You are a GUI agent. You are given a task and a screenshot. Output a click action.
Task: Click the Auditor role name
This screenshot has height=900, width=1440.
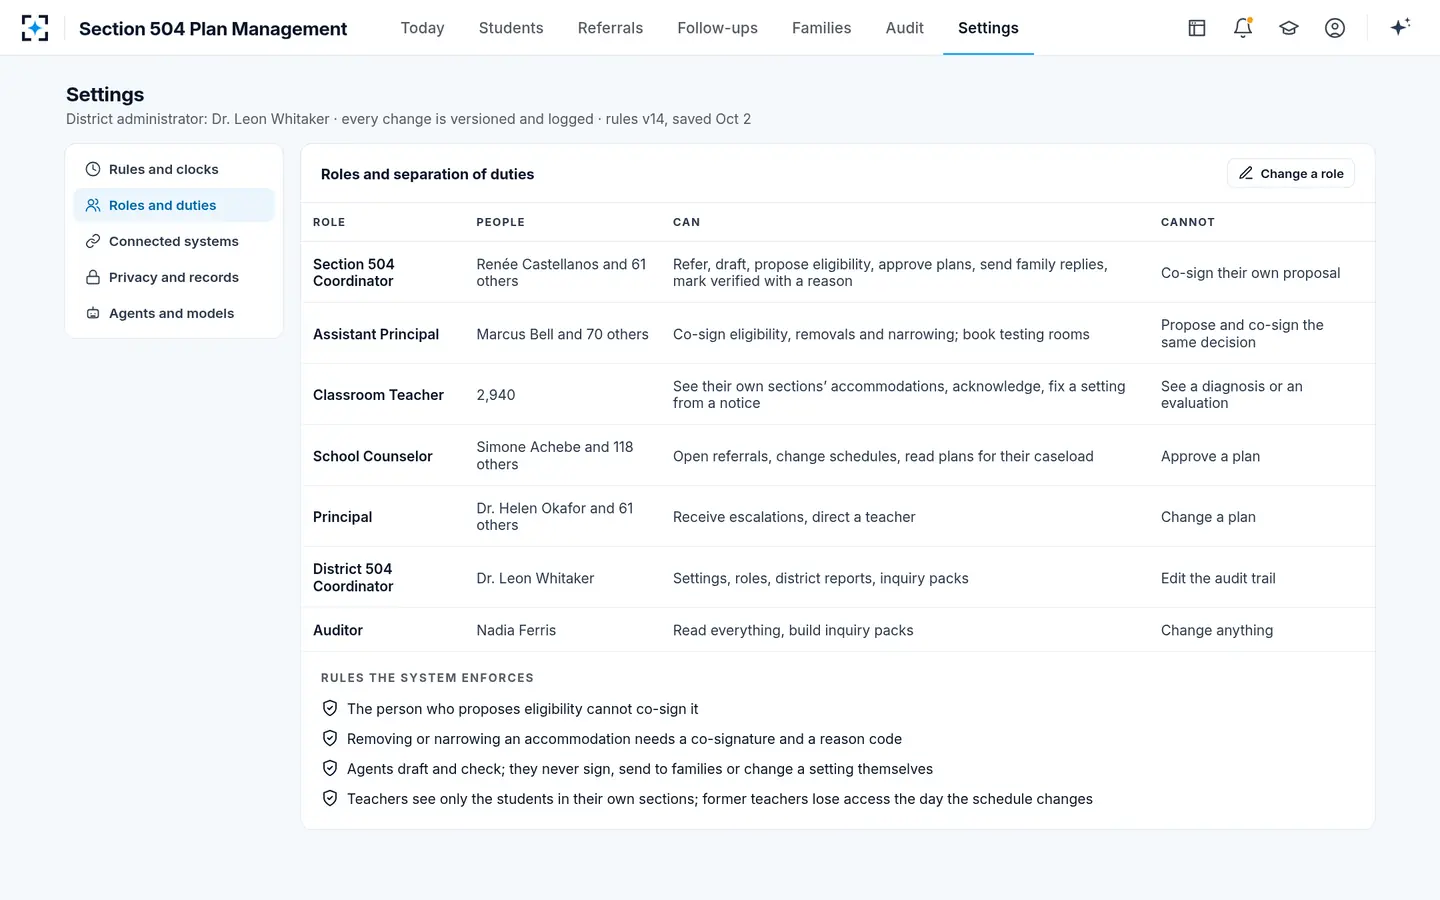point(338,630)
